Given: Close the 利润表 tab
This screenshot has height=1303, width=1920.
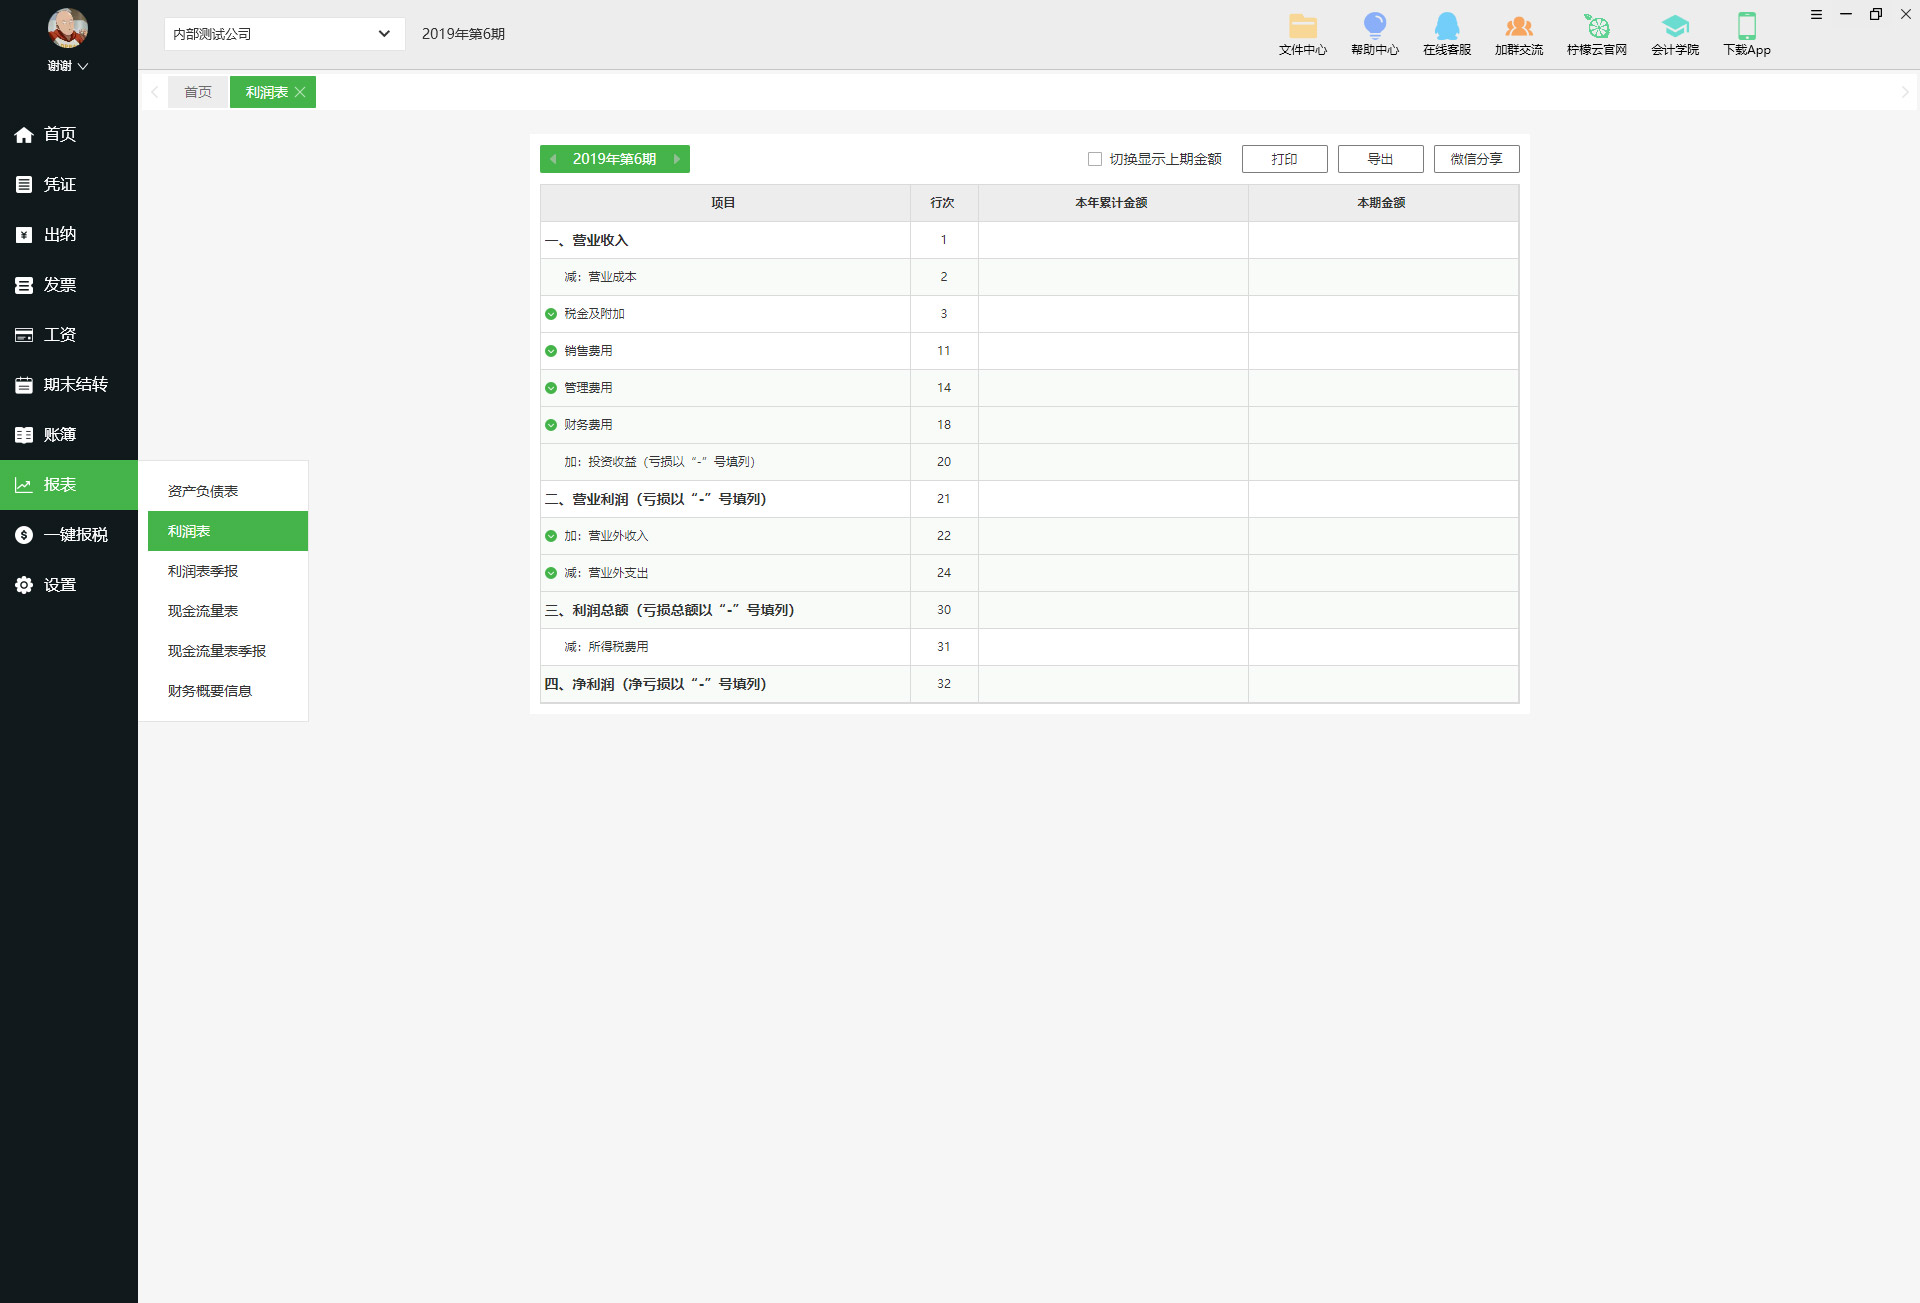Looking at the screenshot, I should 300,92.
